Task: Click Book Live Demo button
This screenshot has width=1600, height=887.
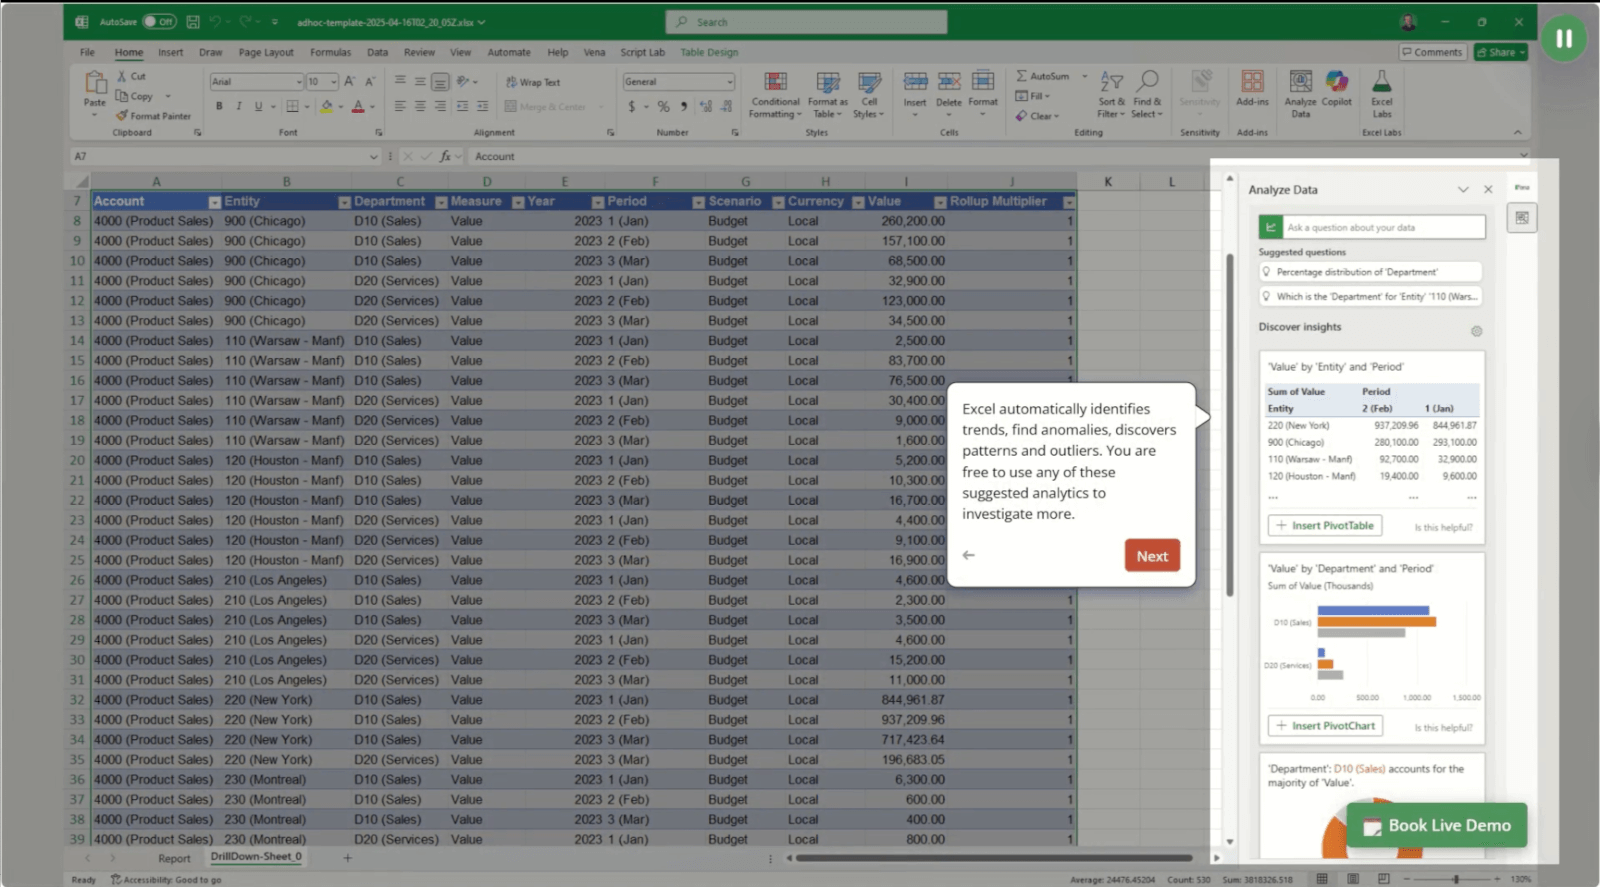Action: (x=1437, y=825)
